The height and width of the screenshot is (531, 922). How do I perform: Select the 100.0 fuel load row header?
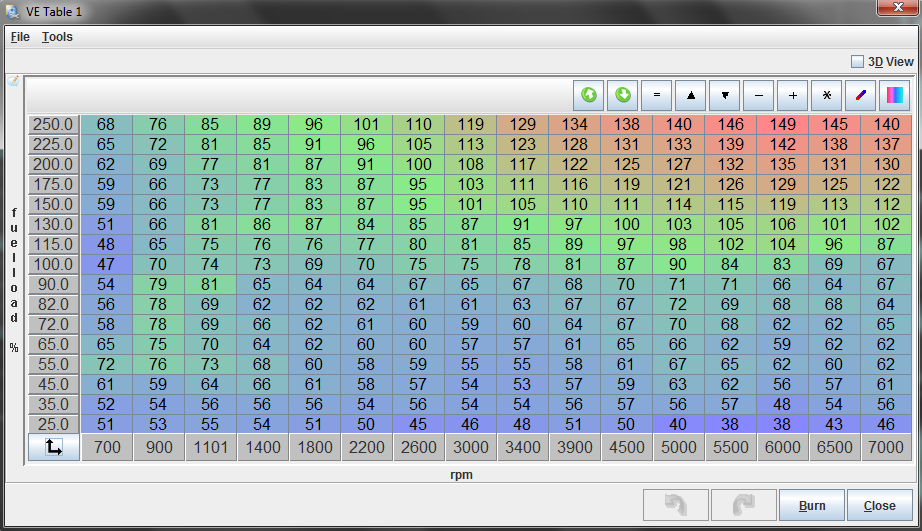(x=54, y=265)
